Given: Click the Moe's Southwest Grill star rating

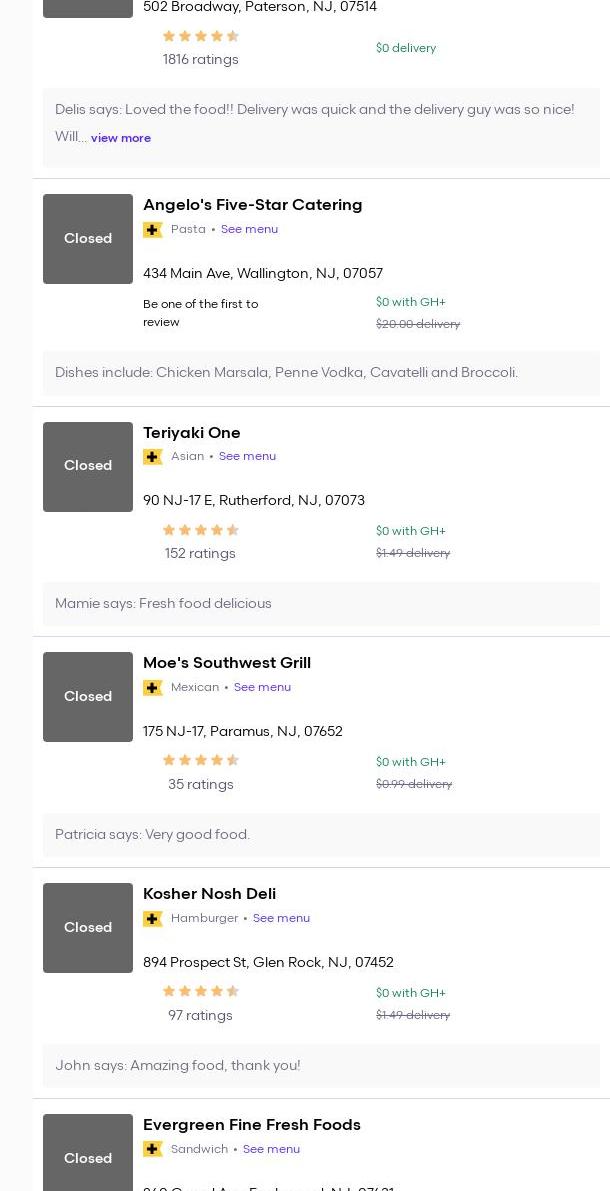Looking at the screenshot, I should [x=200, y=761].
